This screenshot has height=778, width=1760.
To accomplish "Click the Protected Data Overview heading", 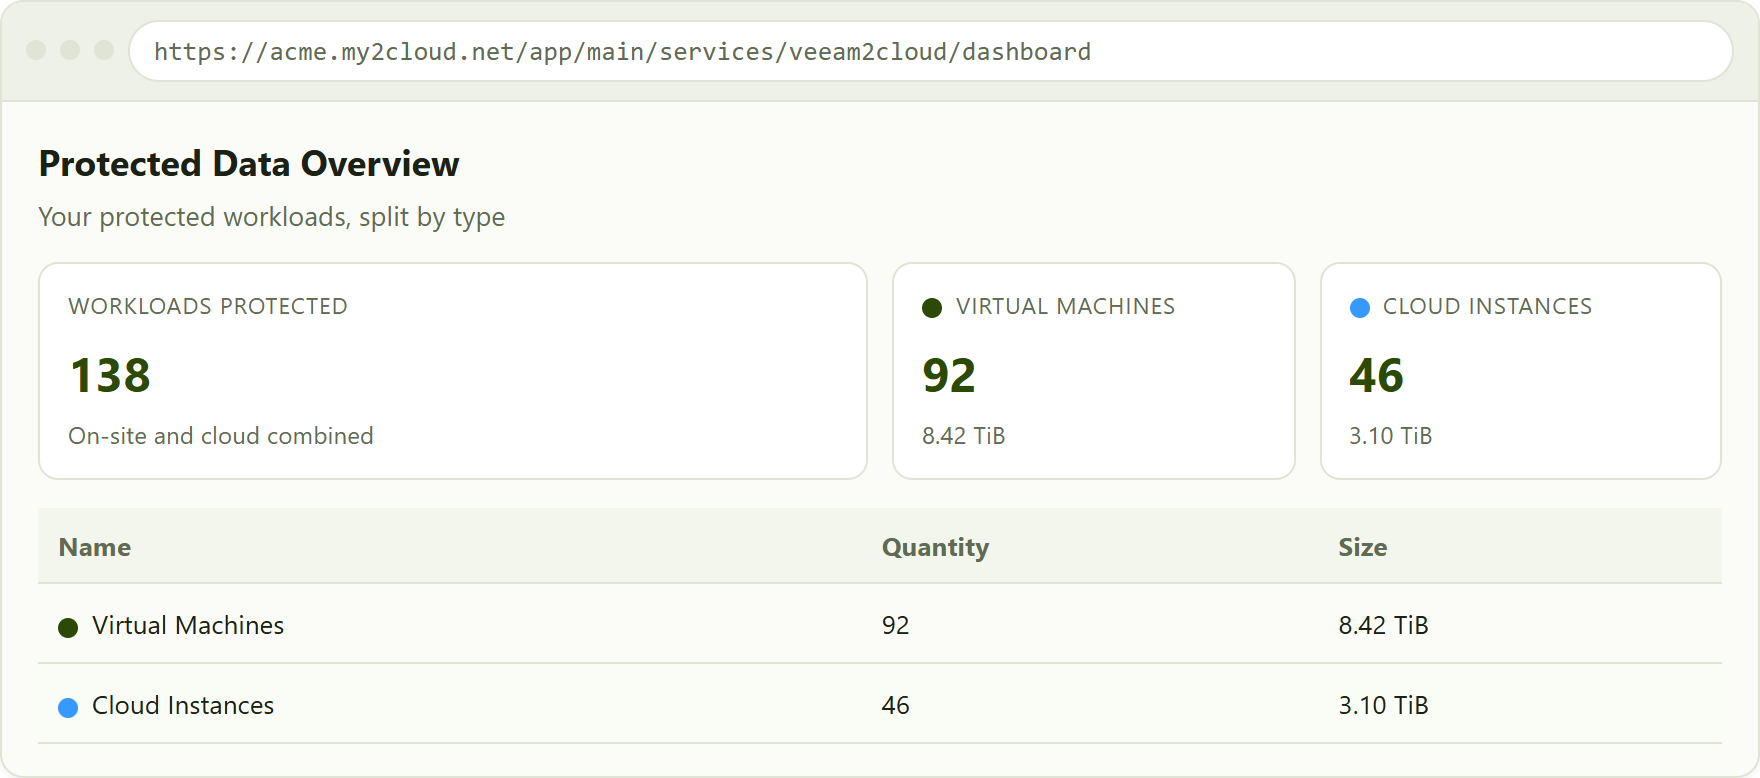I will tap(249, 164).
